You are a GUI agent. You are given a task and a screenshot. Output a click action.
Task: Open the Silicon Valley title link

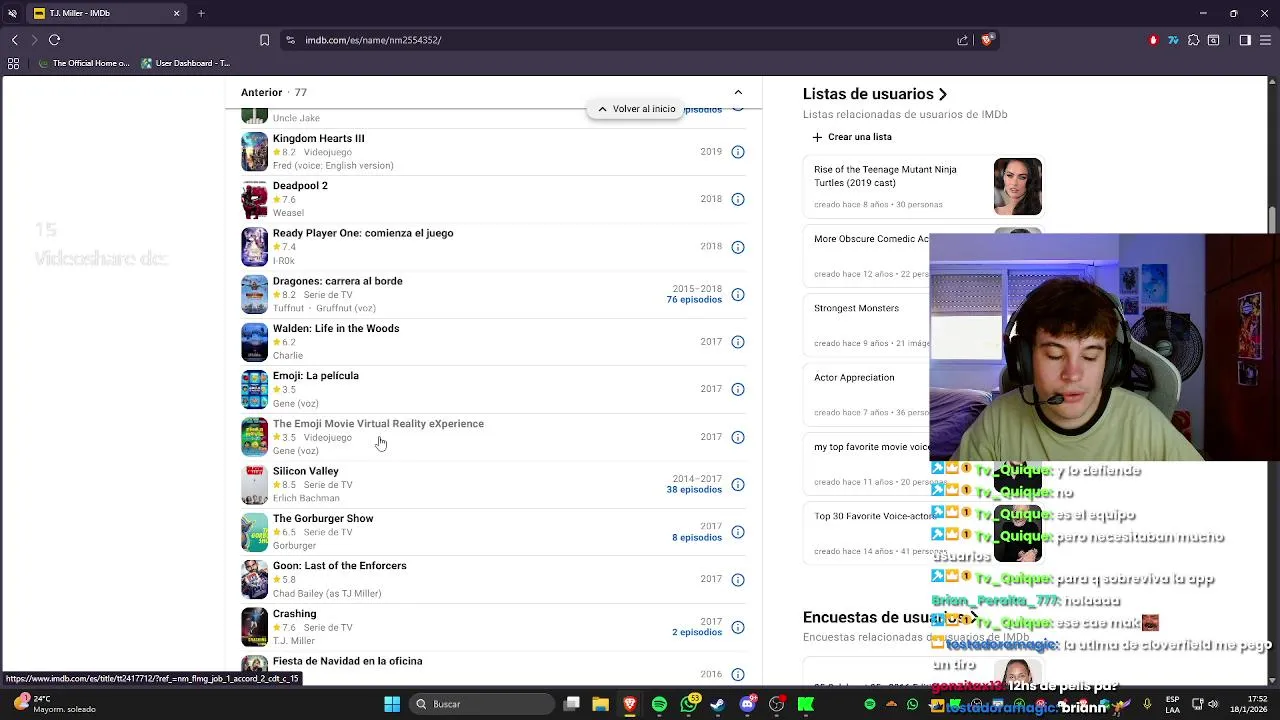pyautogui.click(x=306, y=471)
